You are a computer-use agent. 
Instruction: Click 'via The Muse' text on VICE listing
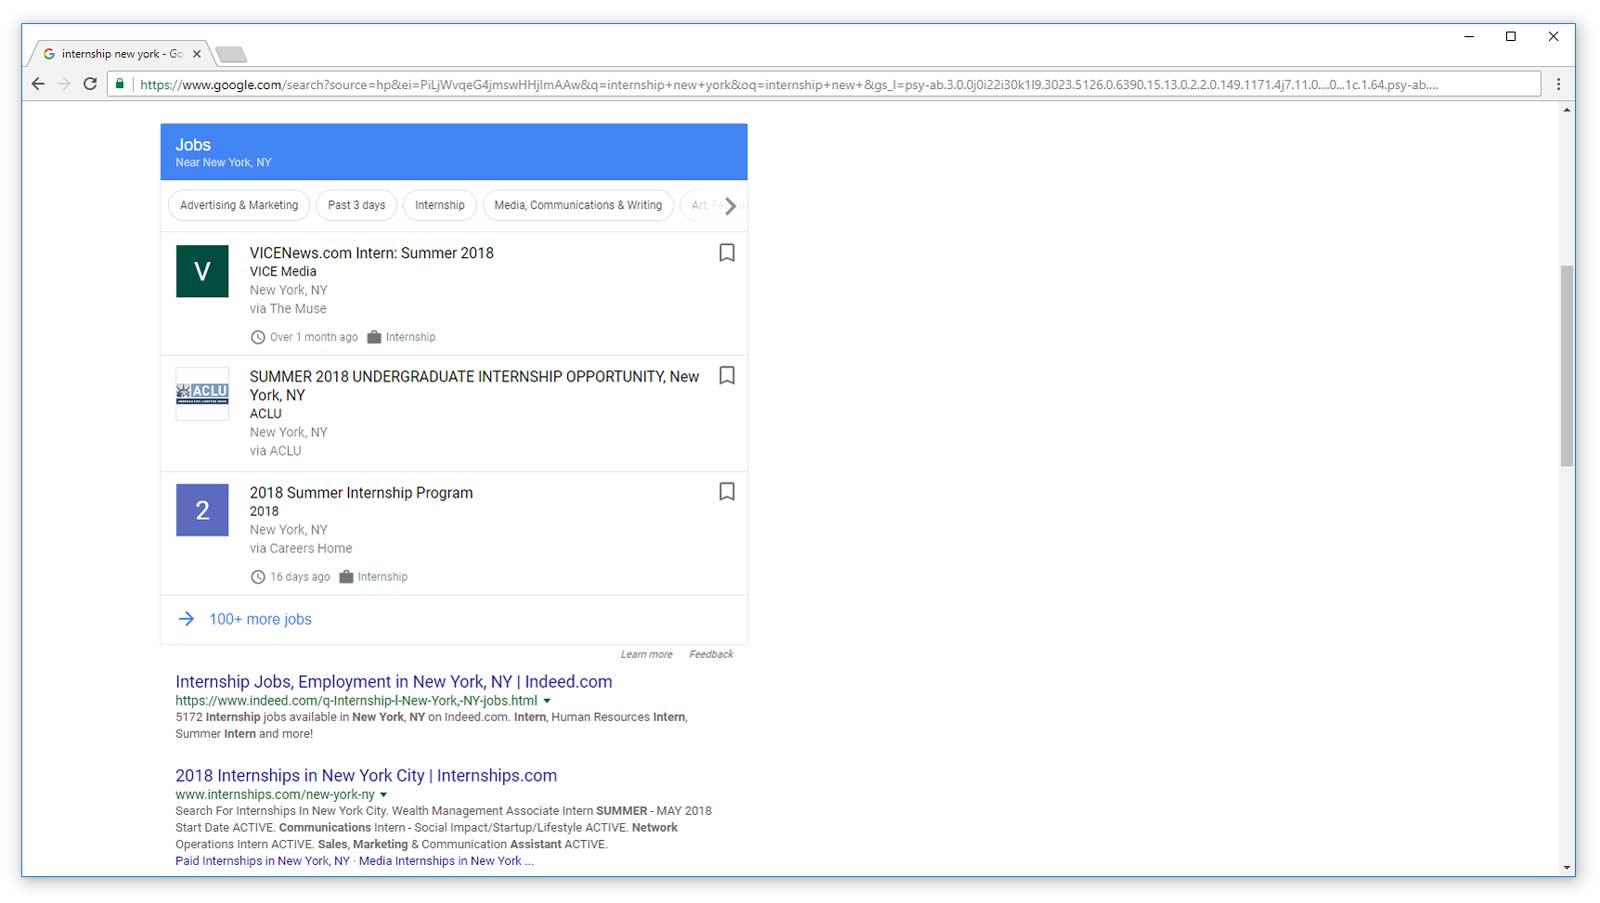[x=288, y=309]
